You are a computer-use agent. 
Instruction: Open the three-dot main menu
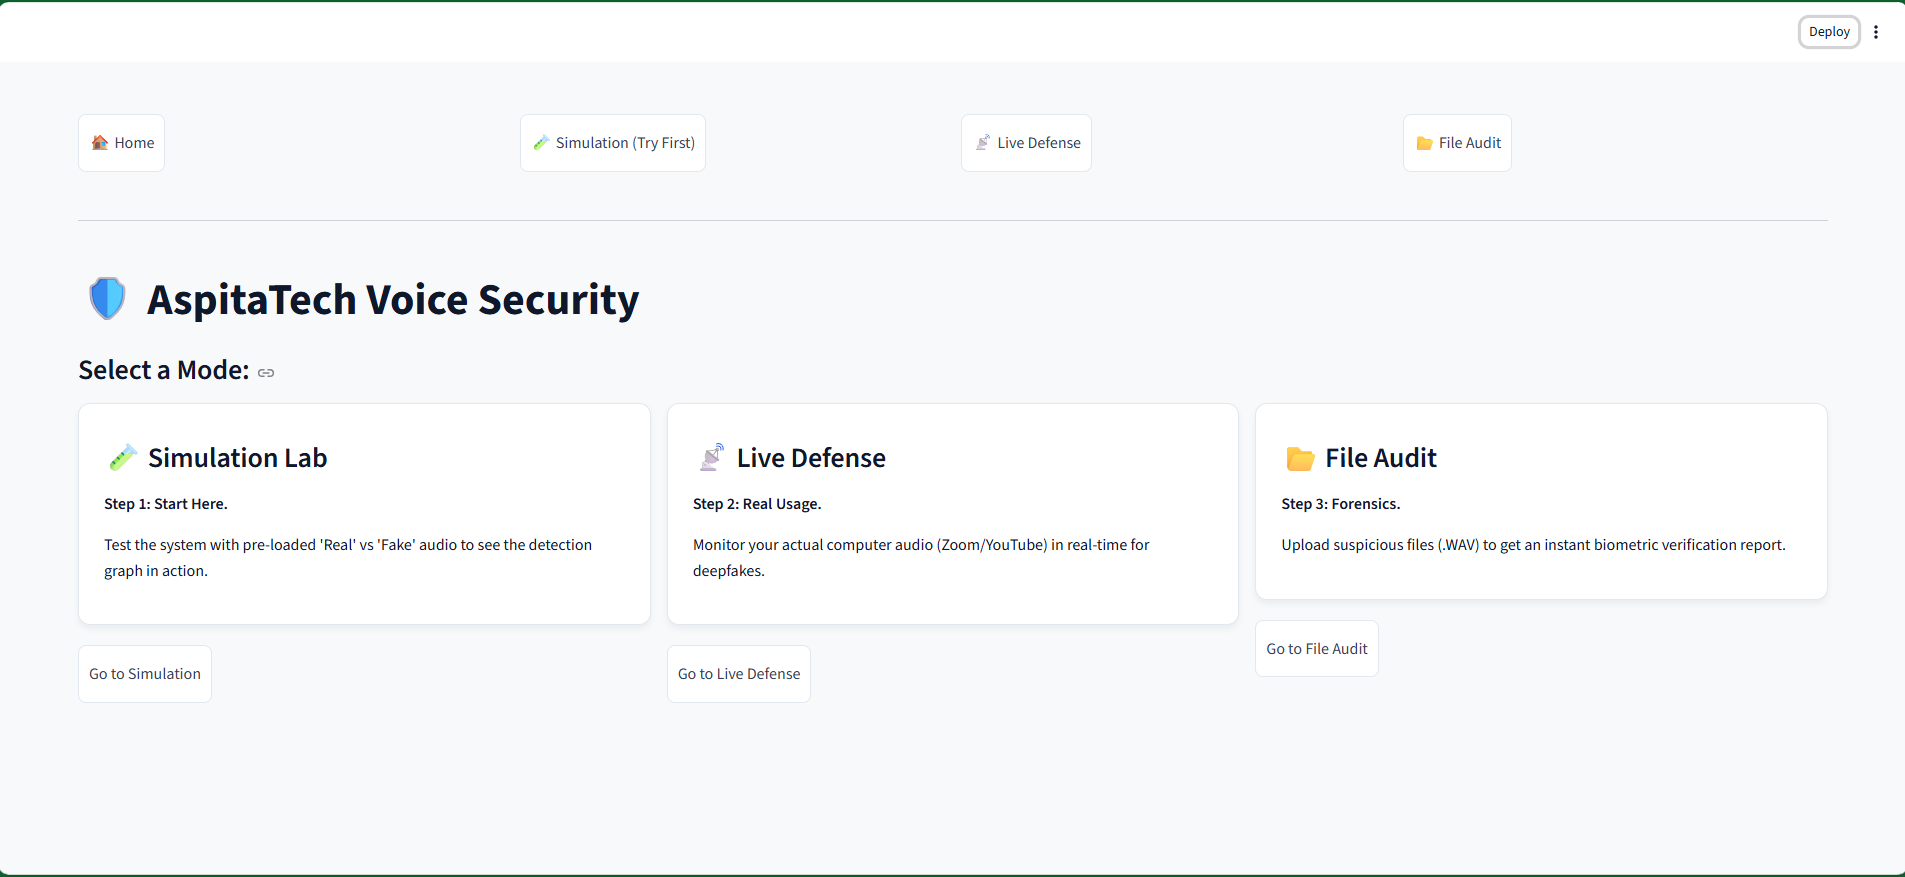(1876, 32)
